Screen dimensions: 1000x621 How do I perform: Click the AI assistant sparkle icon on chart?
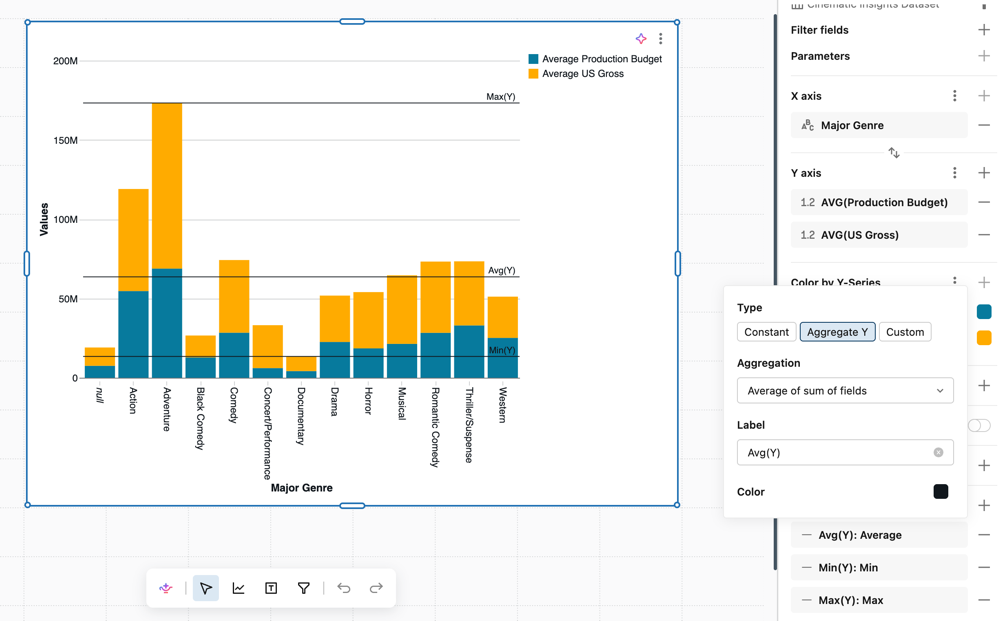point(641,39)
